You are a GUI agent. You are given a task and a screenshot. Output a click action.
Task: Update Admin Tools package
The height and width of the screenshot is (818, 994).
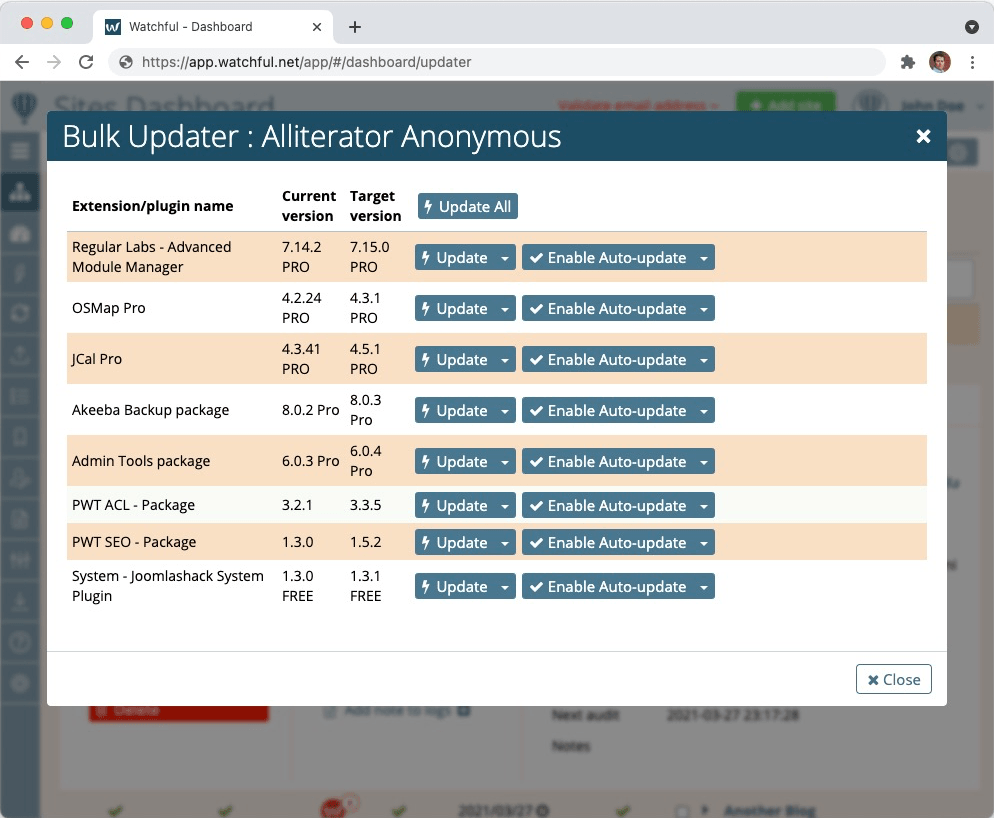tap(455, 461)
